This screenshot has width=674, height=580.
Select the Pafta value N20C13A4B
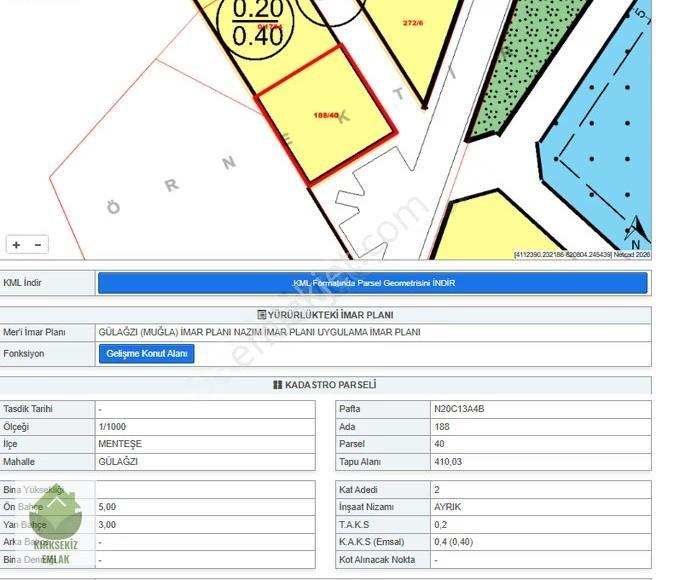(459, 409)
